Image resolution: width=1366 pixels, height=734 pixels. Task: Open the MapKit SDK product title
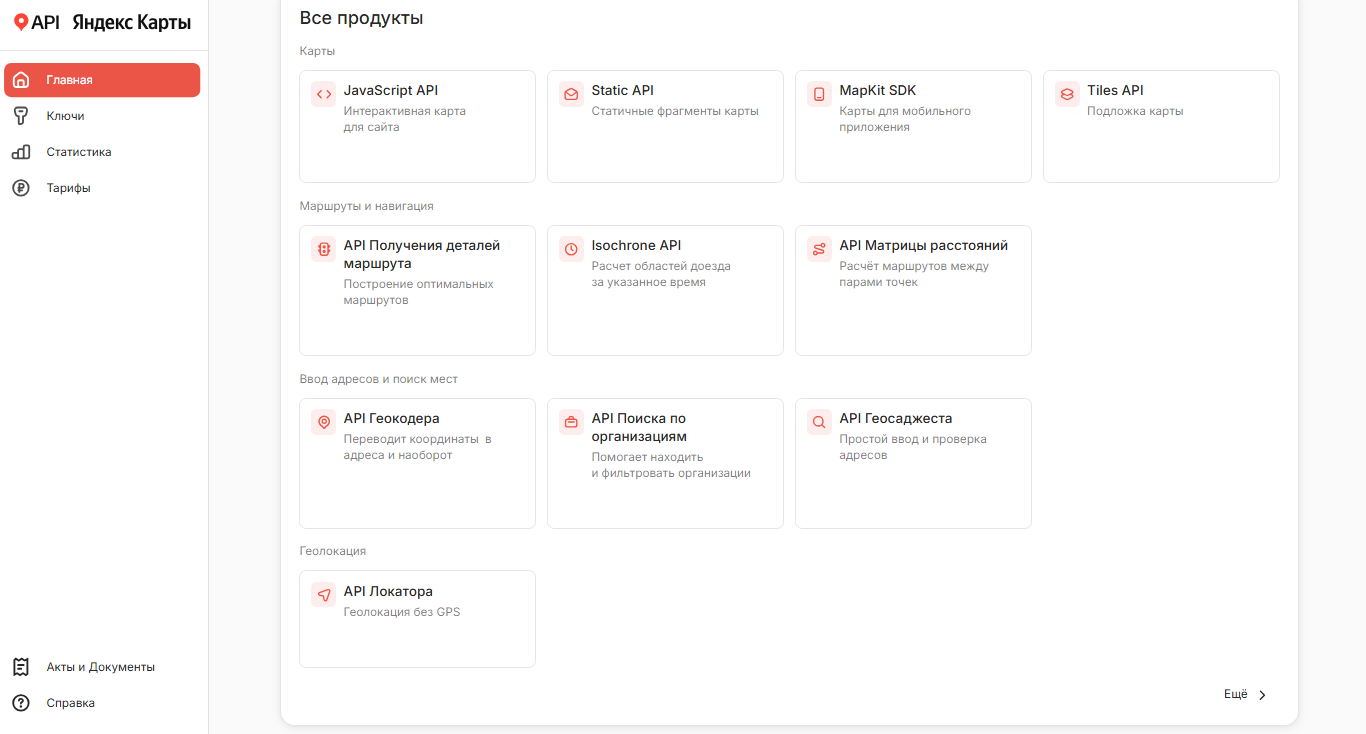pyautogui.click(x=878, y=90)
